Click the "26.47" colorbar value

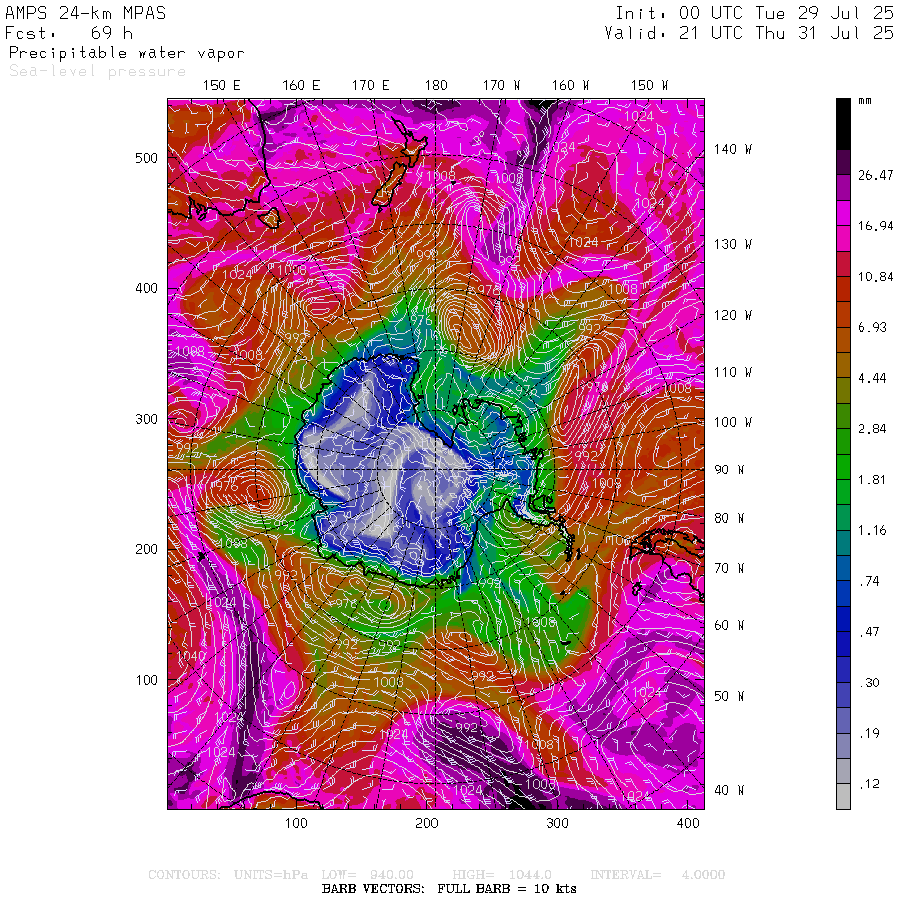pos(875,175)
